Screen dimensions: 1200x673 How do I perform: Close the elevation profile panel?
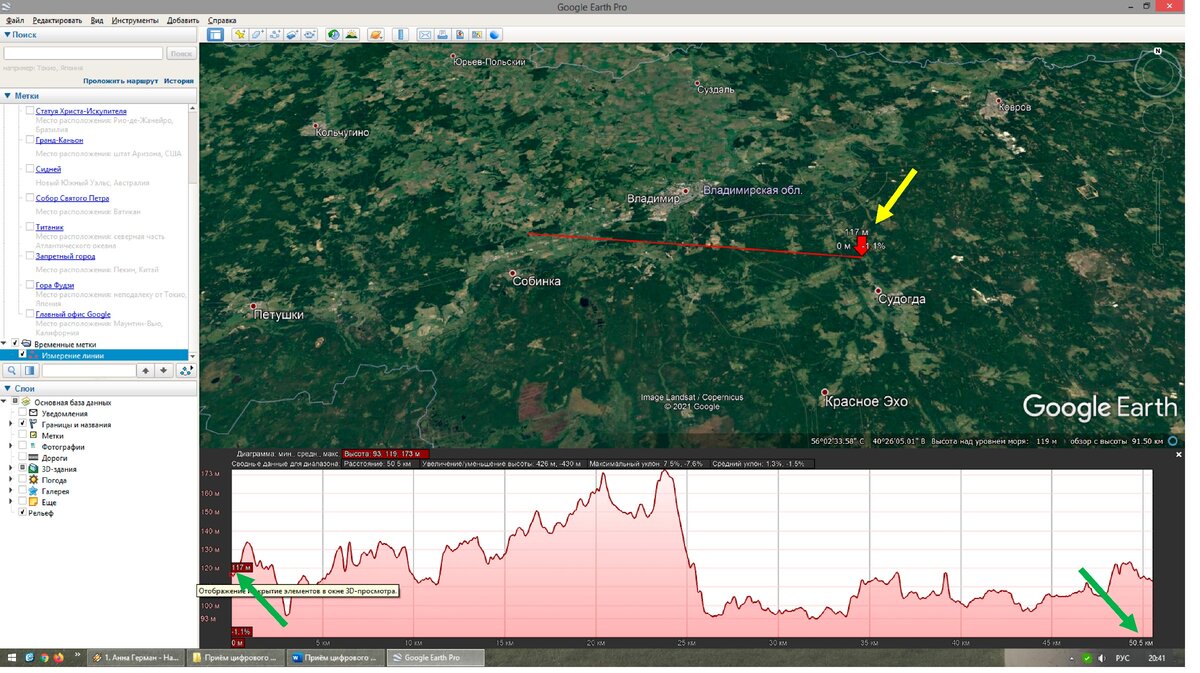(x=1177, y=454)
